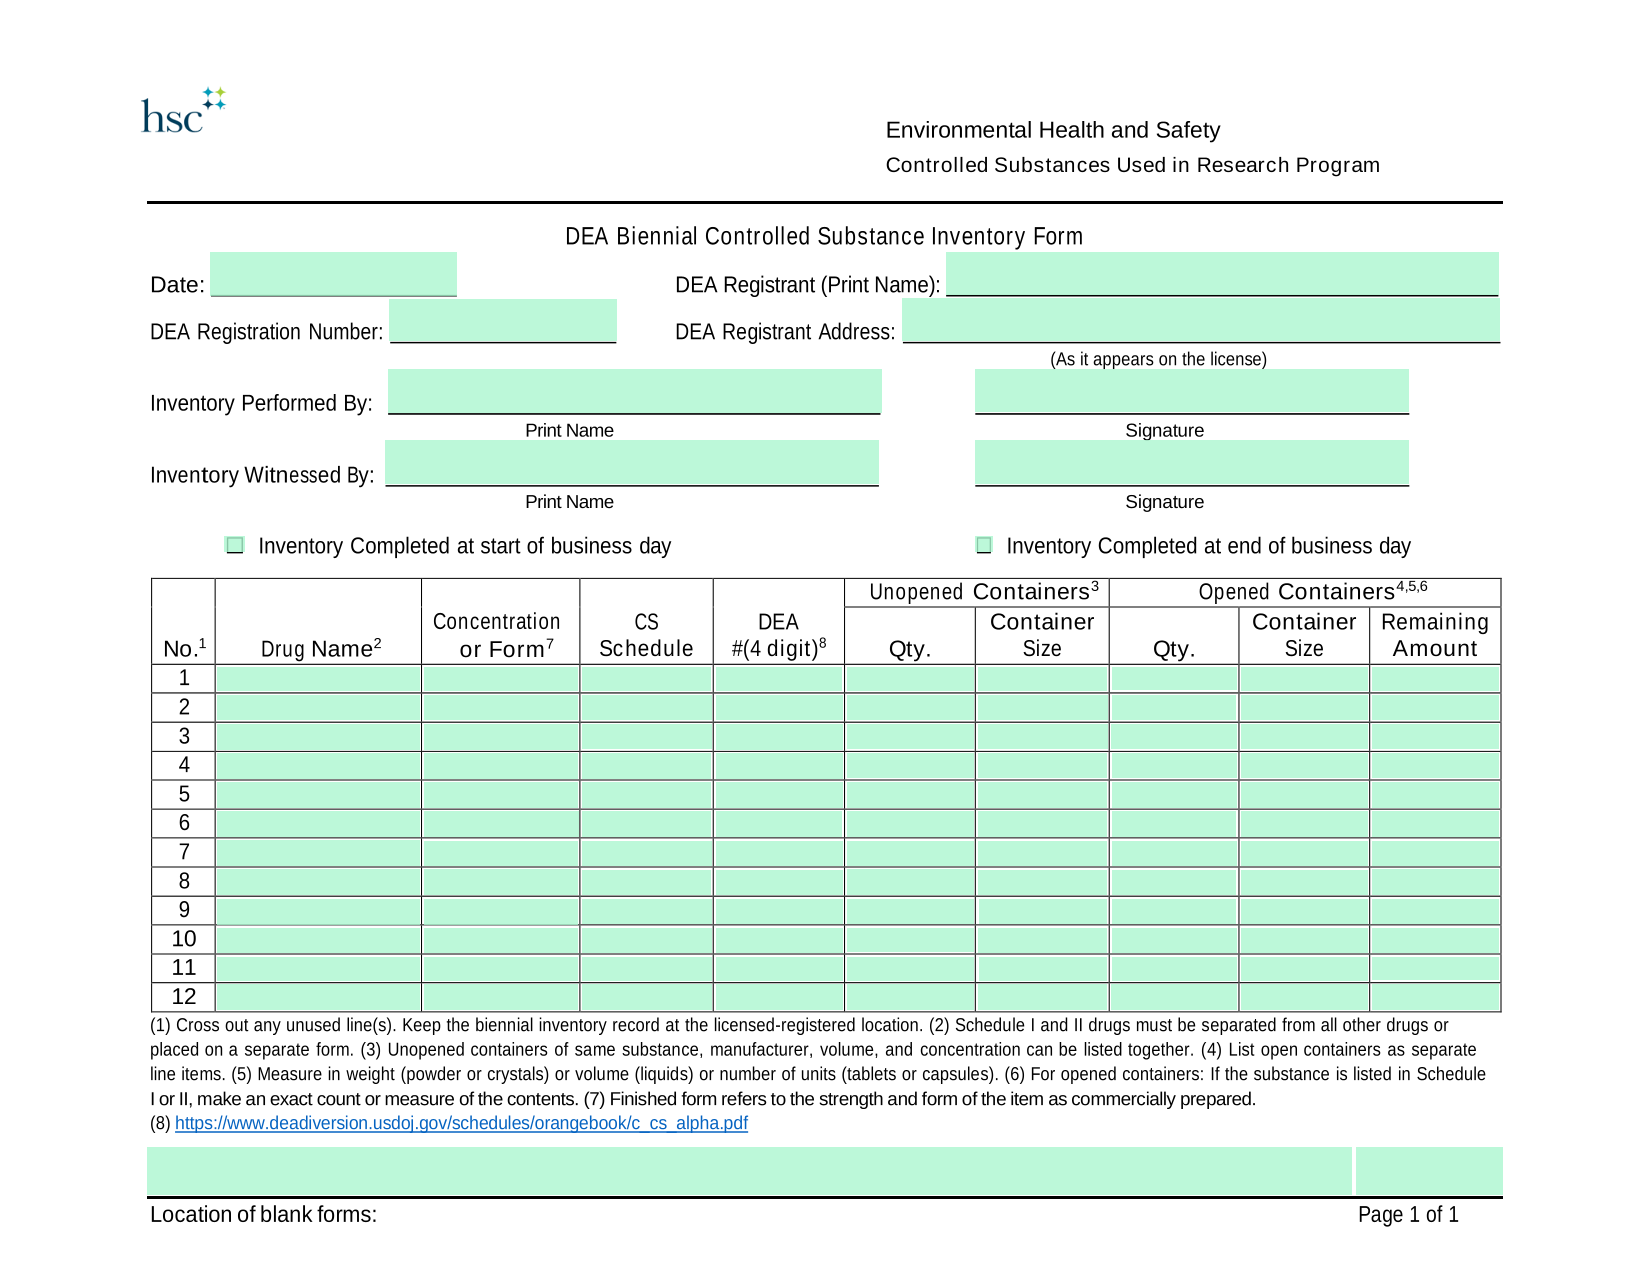This screenshot has height=1275, width=1649.
Task: Click Unopened Qty cell in row 4
Action: [x=910, y=766]
